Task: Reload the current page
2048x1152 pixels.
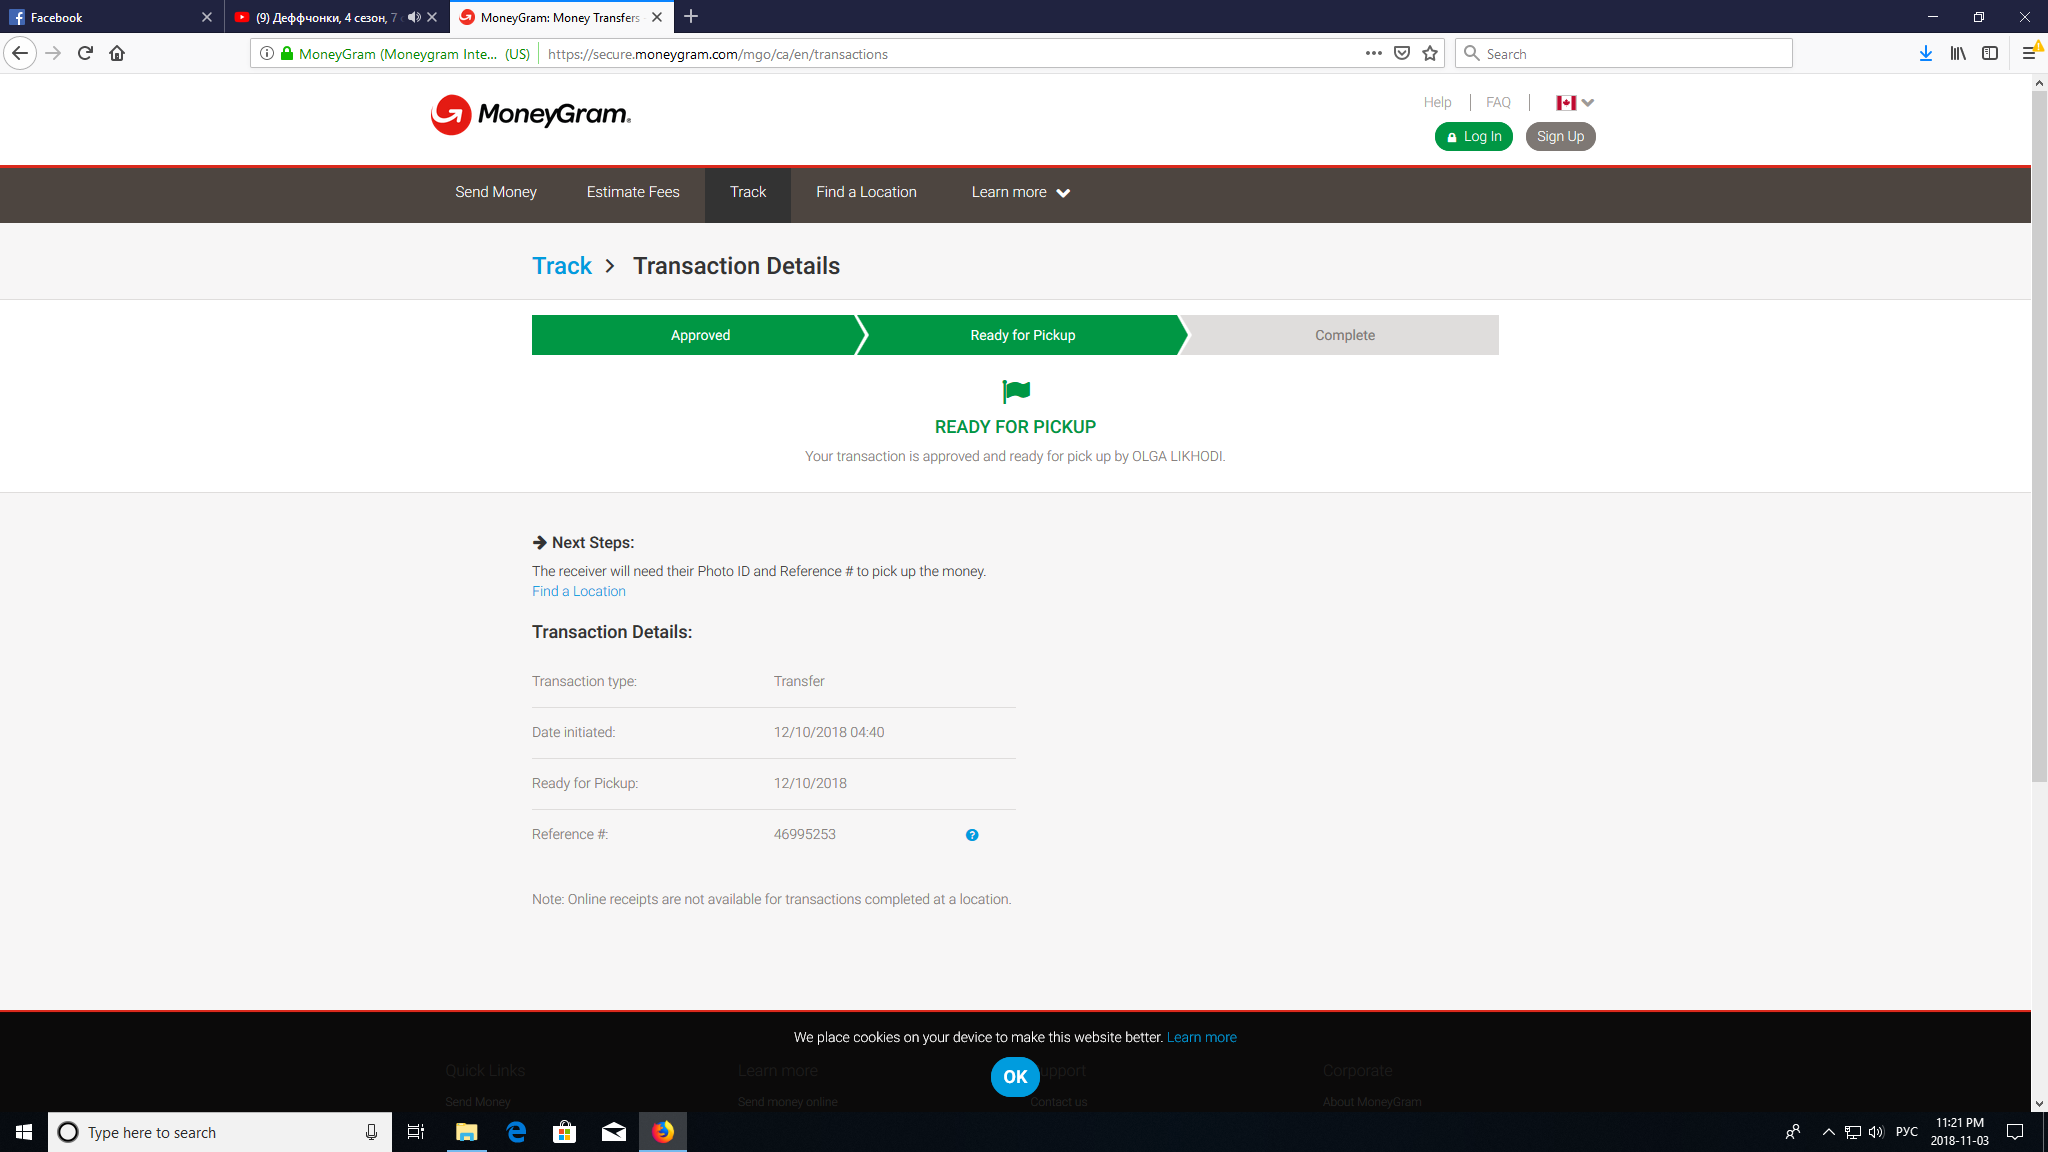Action: 85,54
